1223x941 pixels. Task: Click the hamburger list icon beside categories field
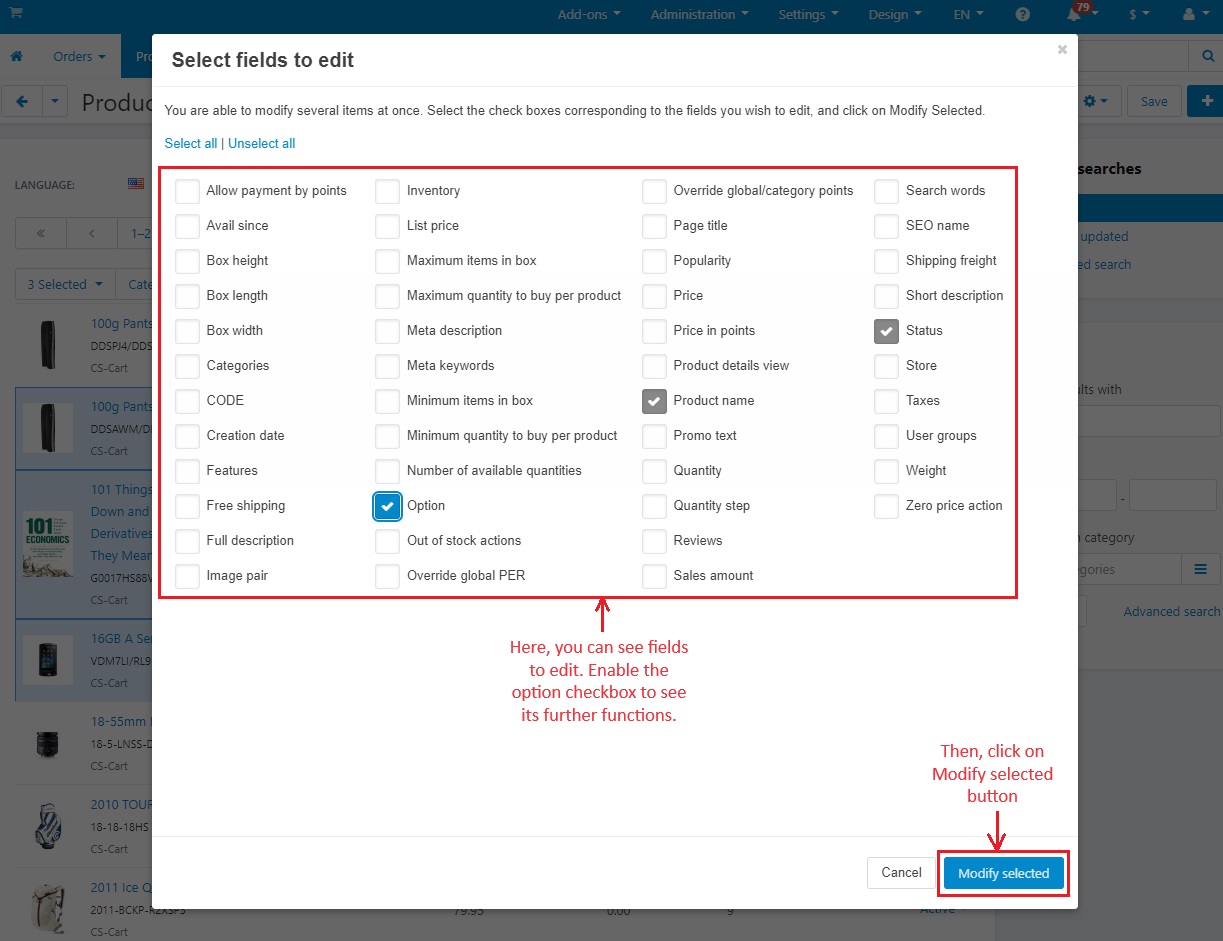1200,569
